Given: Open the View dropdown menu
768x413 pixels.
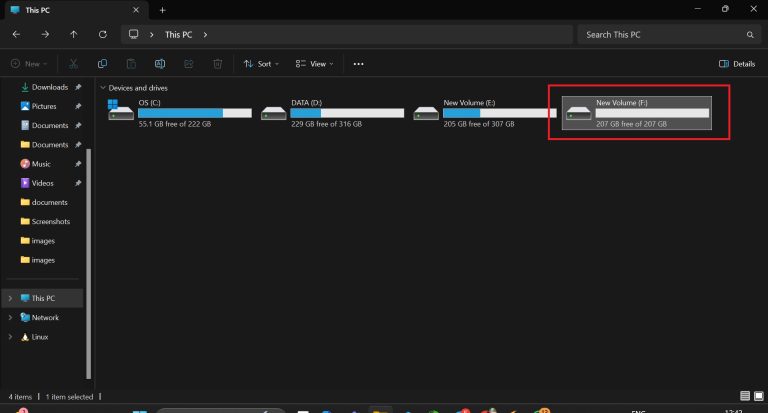Looking at the screenshot, I should (x=314, y=64).
